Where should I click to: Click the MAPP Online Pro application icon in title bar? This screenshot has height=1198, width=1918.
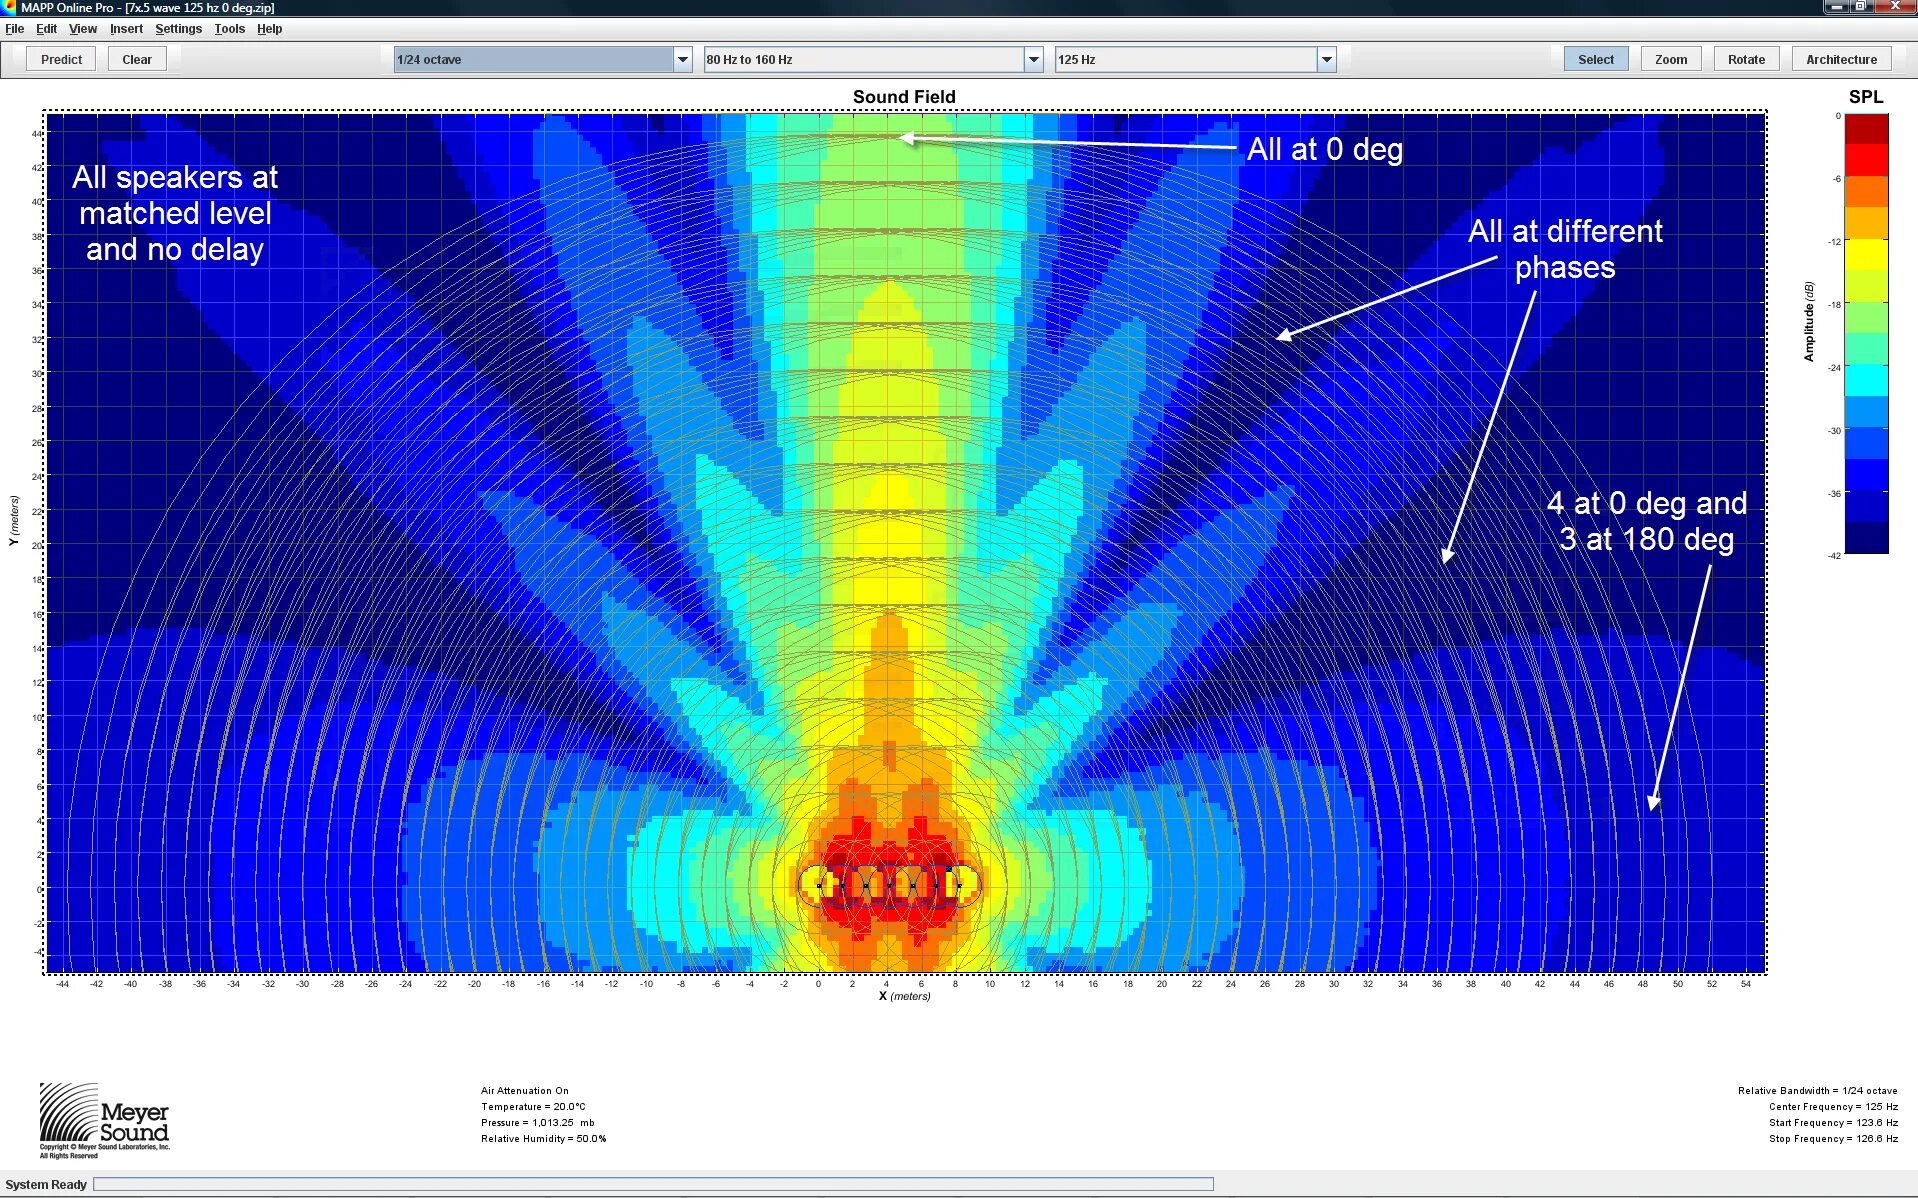8,7
